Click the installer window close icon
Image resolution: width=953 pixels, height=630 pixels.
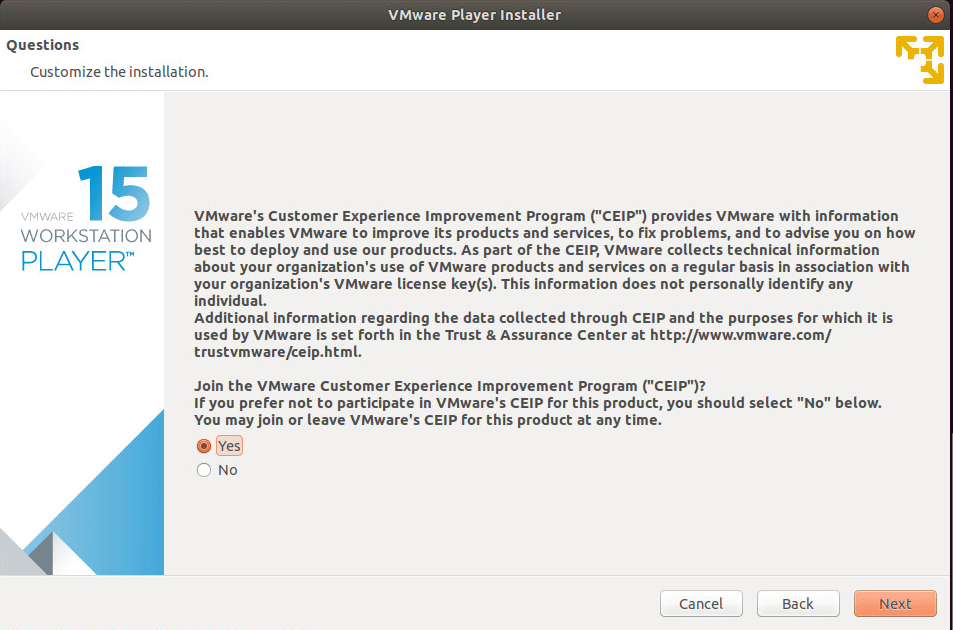[936, 14]
